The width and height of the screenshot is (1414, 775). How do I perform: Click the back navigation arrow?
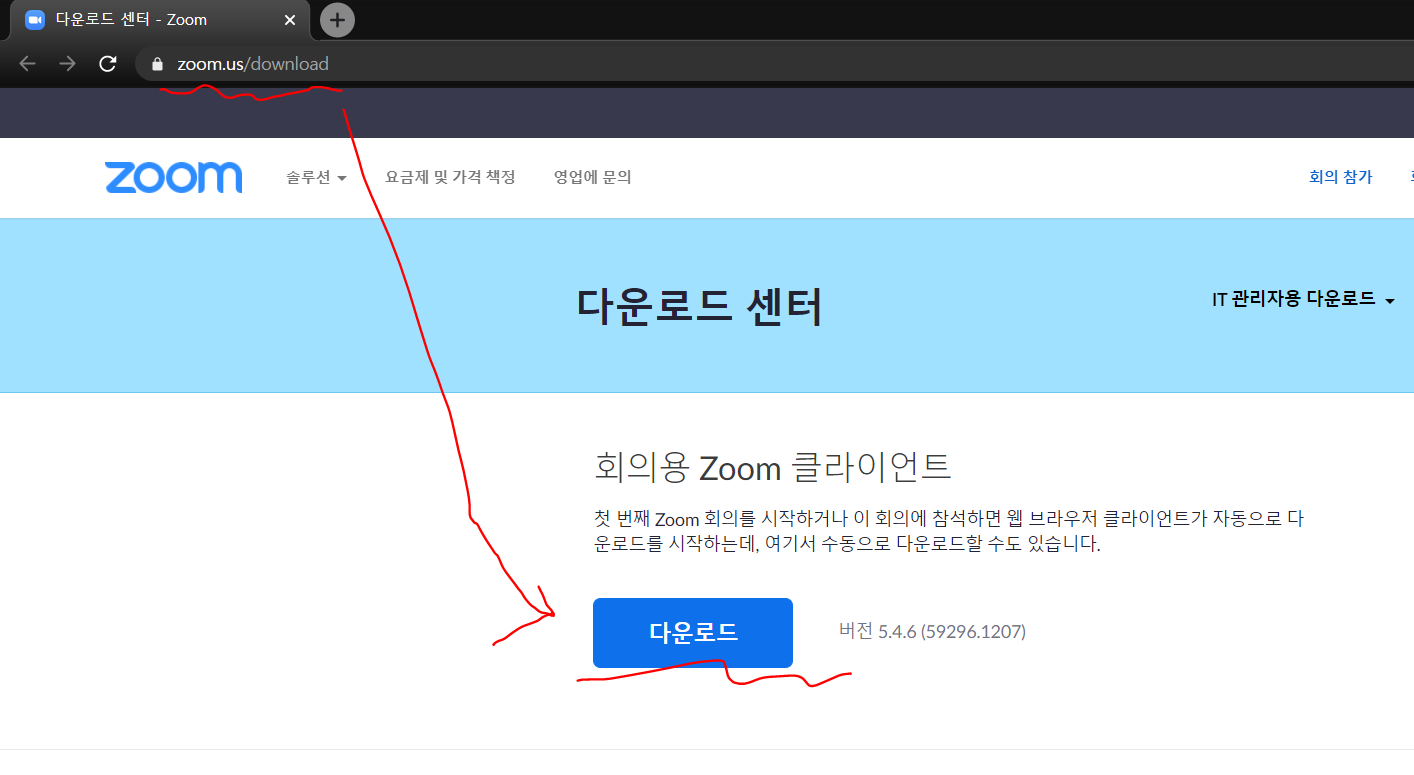pyautogui.click(x=27, y=64)
